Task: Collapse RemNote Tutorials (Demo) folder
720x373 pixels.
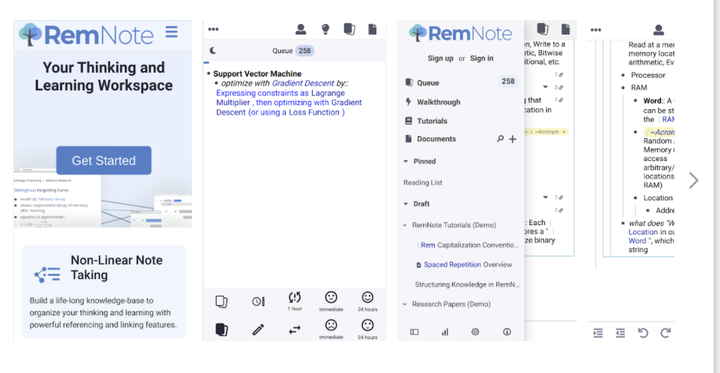Action: (405, 225)
